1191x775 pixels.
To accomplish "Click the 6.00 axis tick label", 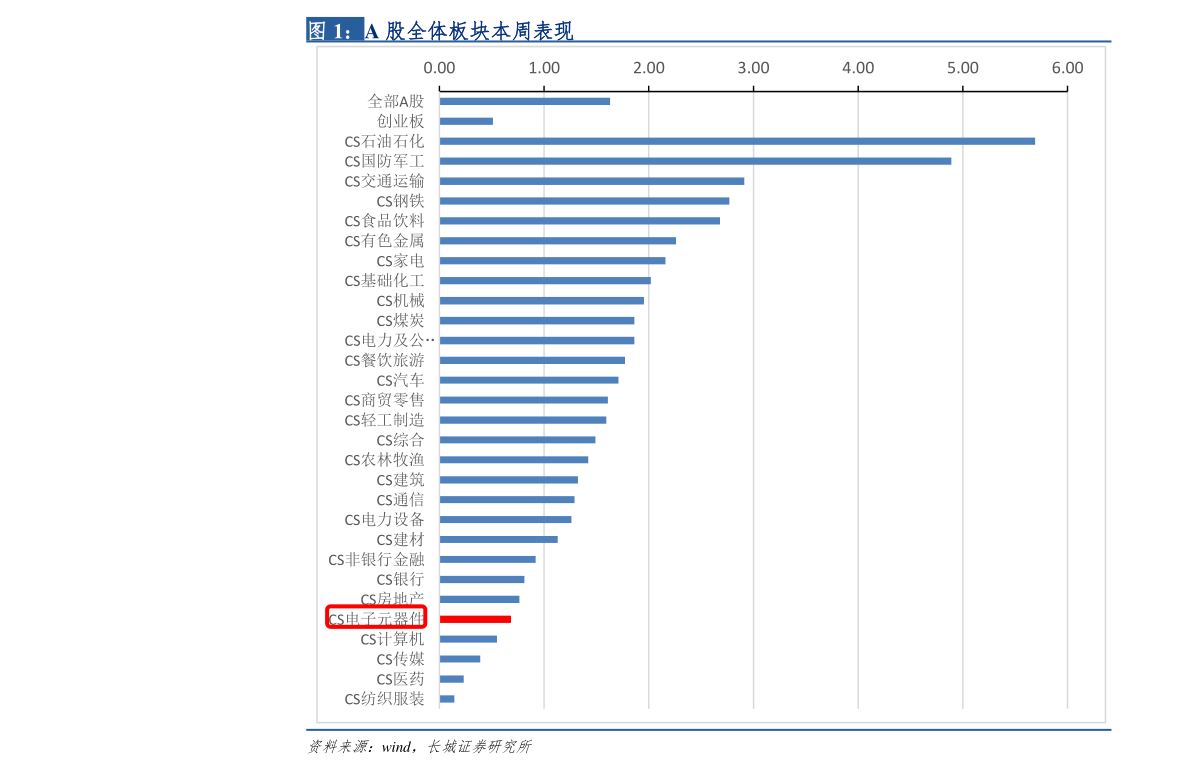I will point(1067,68).
